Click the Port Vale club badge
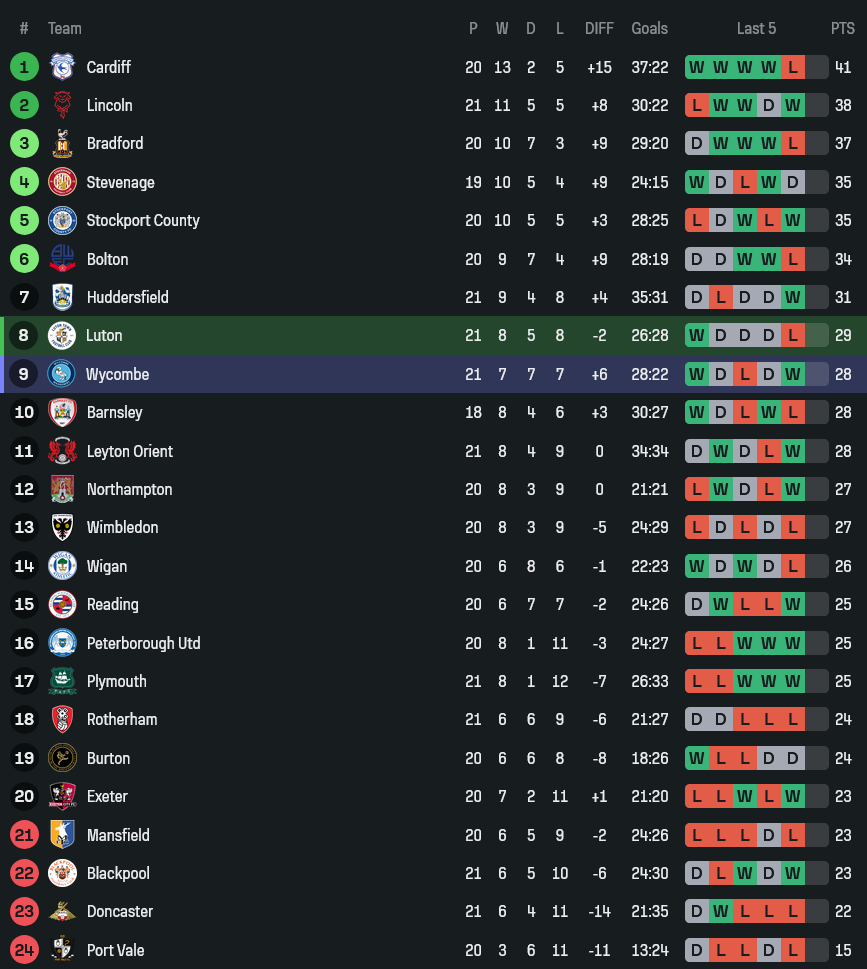 [x=62, y=950]
